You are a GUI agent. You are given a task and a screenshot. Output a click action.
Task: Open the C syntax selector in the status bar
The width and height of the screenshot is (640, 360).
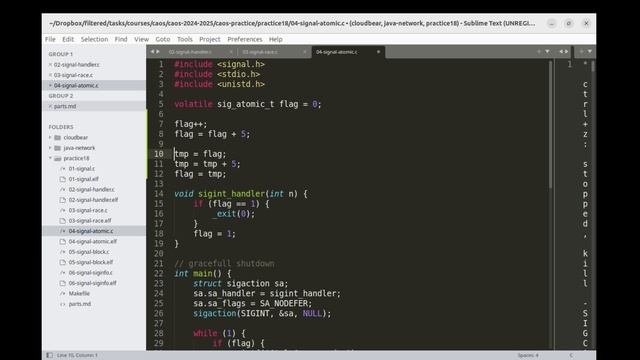571,355
